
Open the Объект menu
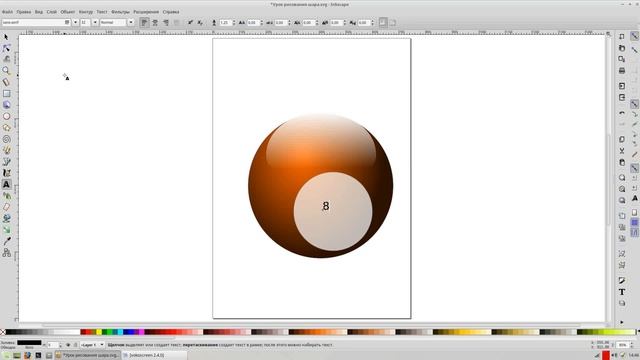pyautogui.click(x=68, y=12)
